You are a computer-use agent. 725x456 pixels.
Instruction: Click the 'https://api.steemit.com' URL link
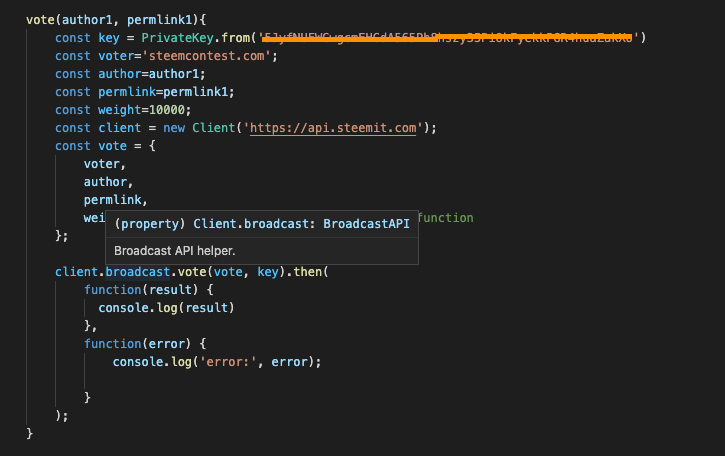pyautogui.click(x=333, y=128)
